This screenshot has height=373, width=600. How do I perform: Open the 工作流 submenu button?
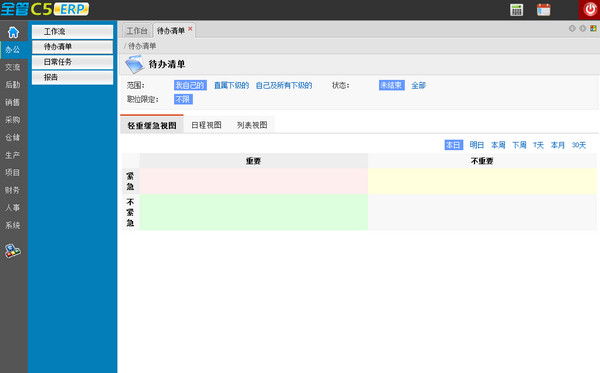pyautogui.click(x=72, y=32)
